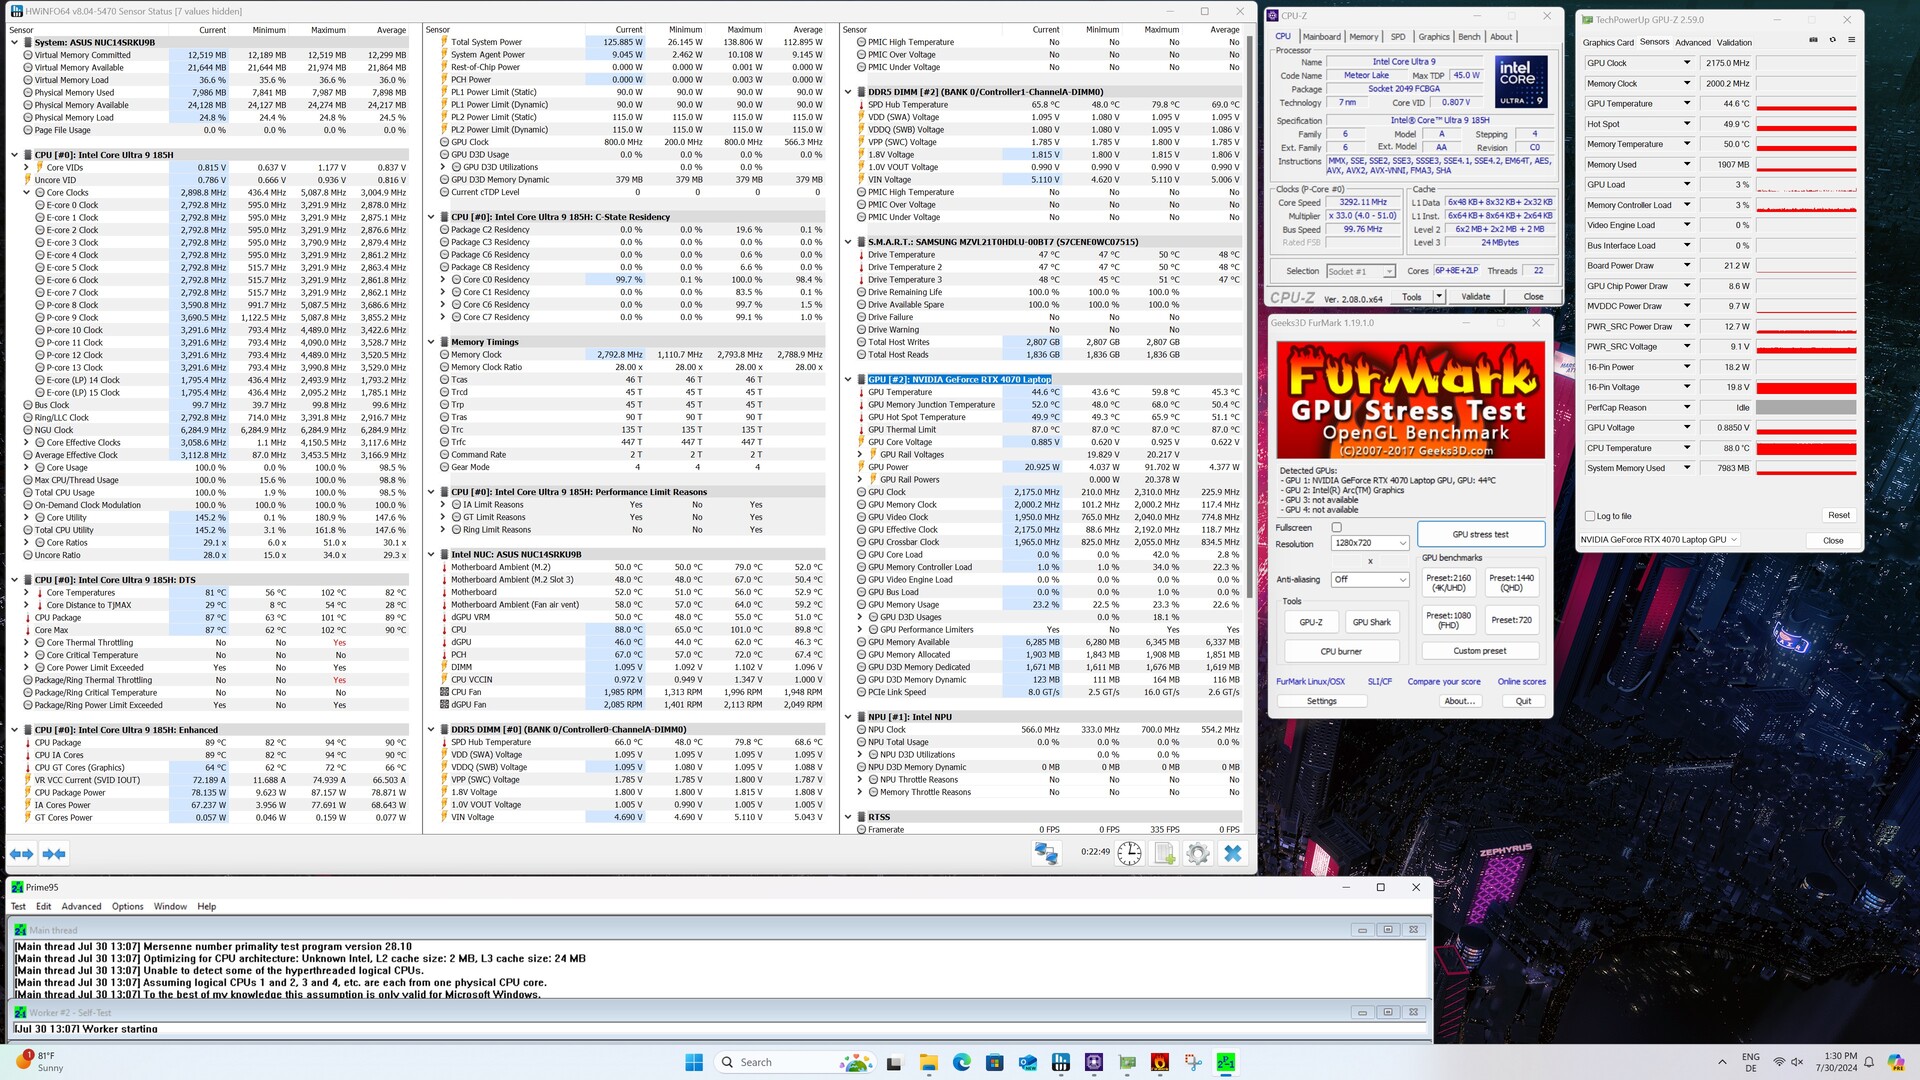Enable GPU-Z Log to file checkbox

(1590, 516)
